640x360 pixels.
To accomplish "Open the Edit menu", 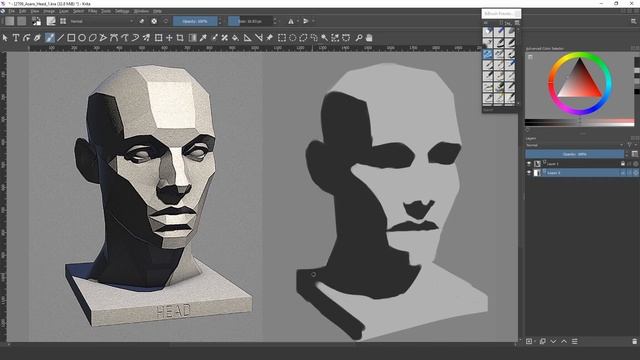I will pos(22,11).
